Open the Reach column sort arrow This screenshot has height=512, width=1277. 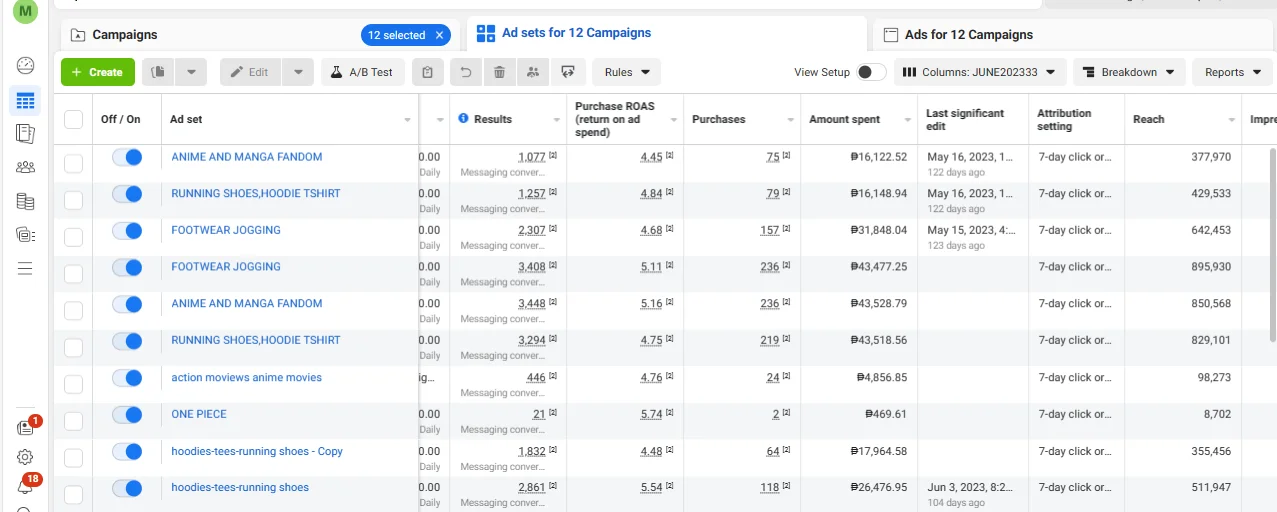pos(1232,120)
